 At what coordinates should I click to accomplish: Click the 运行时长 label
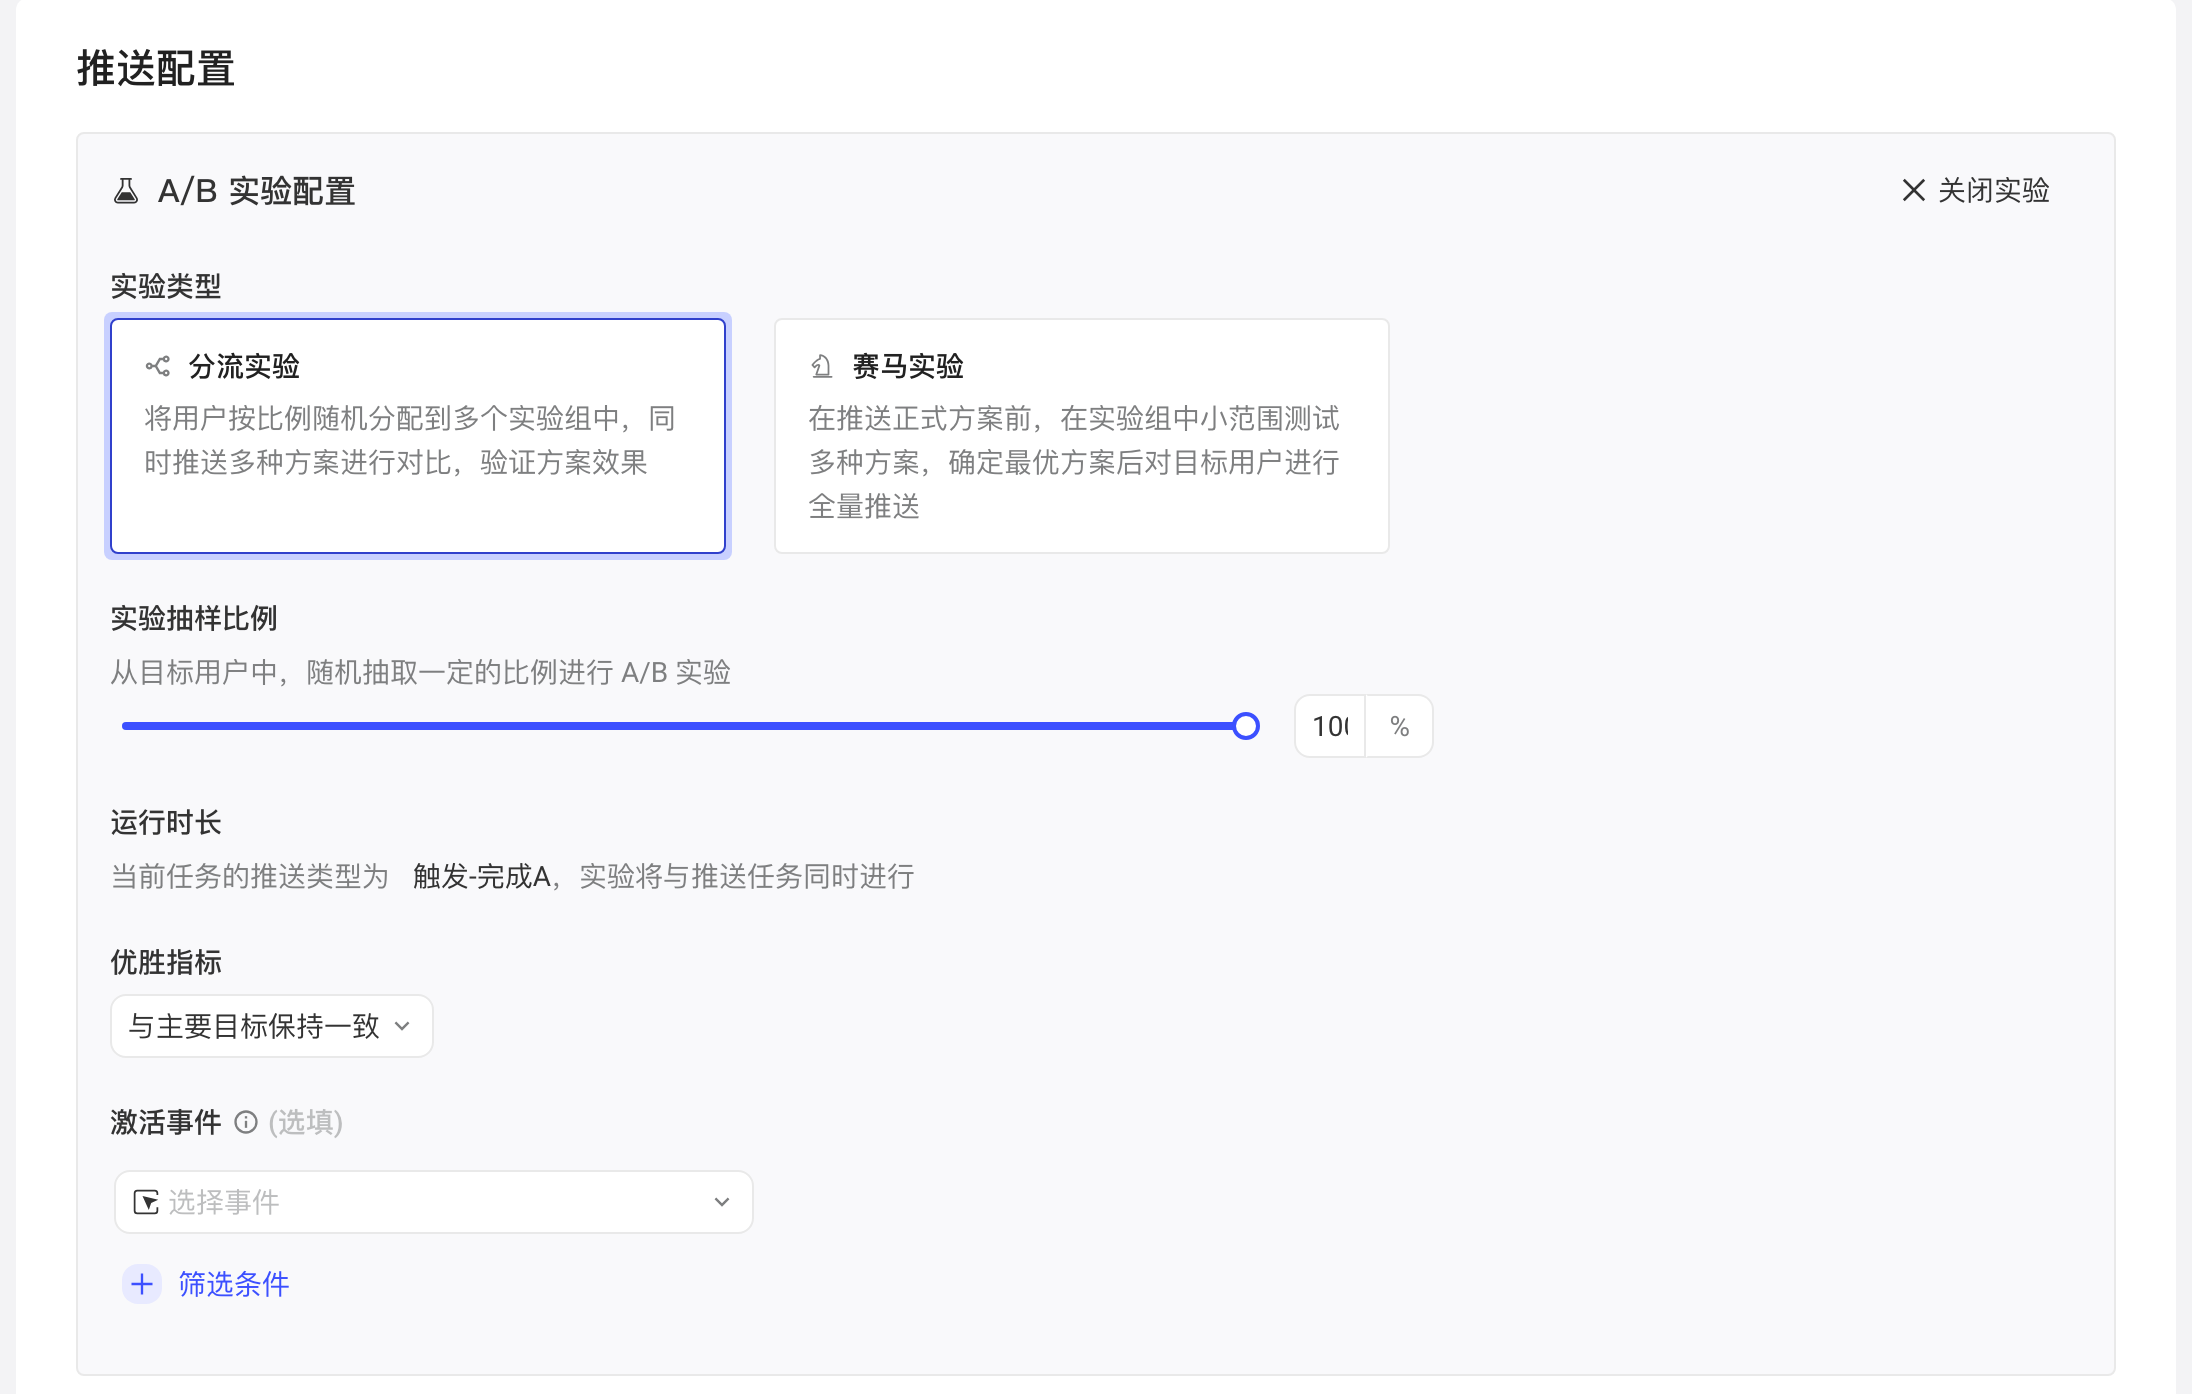(166, 822)
